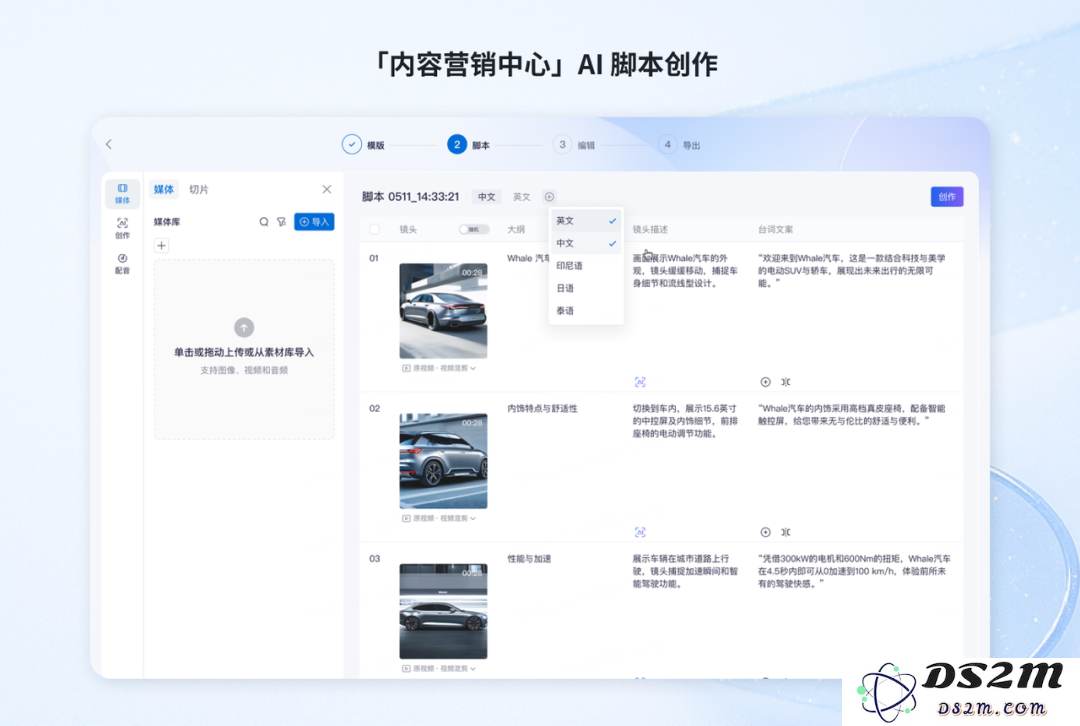Open shot 02 SUV video thumbnail
1080x726 pixels.
[x=444, y=461]
